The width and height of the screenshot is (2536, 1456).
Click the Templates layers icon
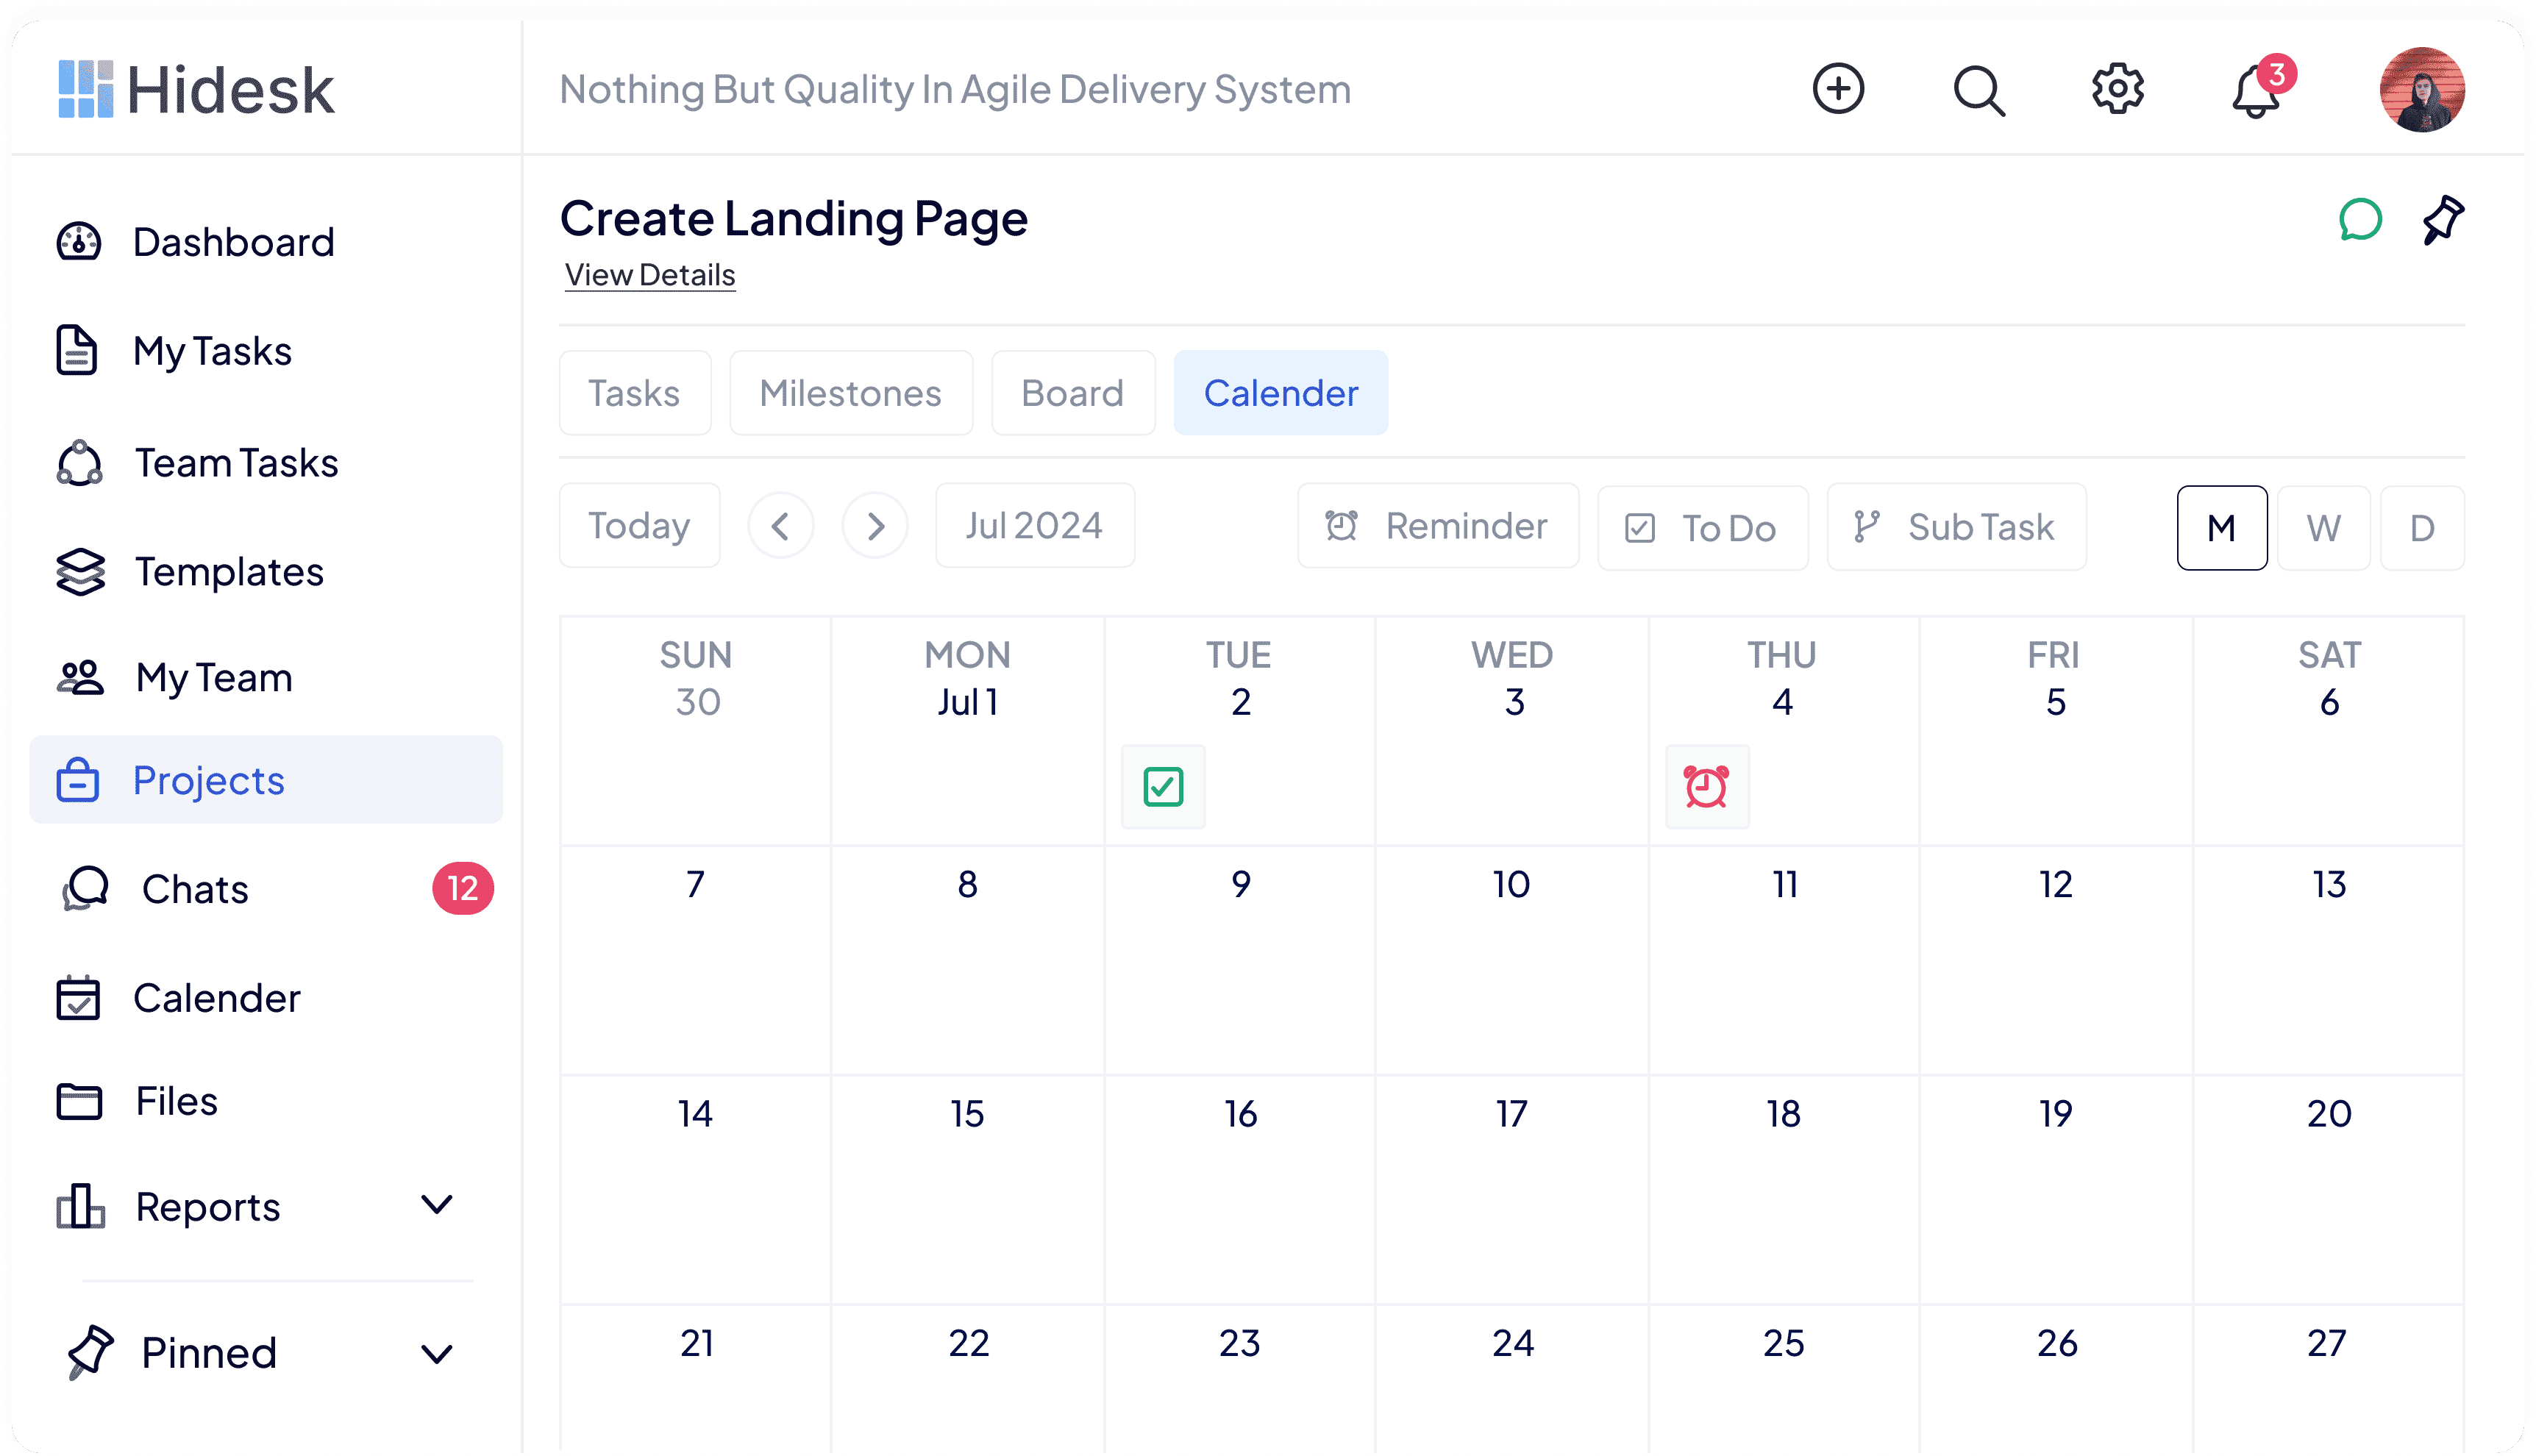(x=80, y=571)
